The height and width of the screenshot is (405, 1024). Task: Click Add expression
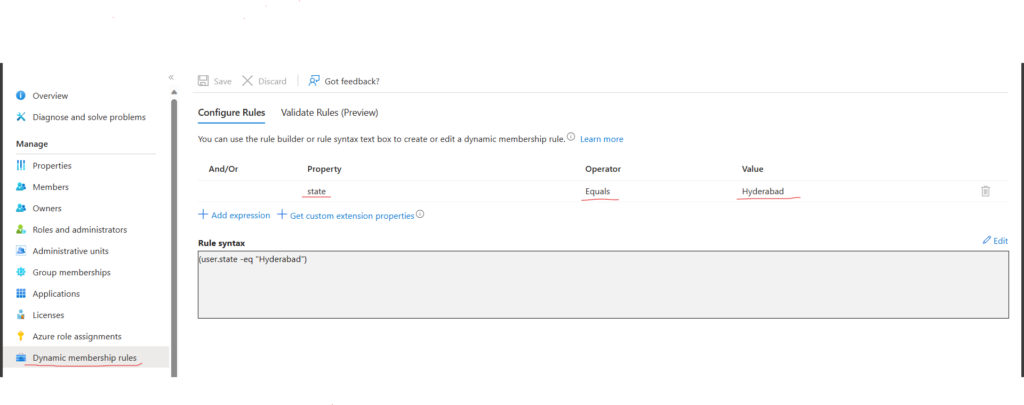234,215
